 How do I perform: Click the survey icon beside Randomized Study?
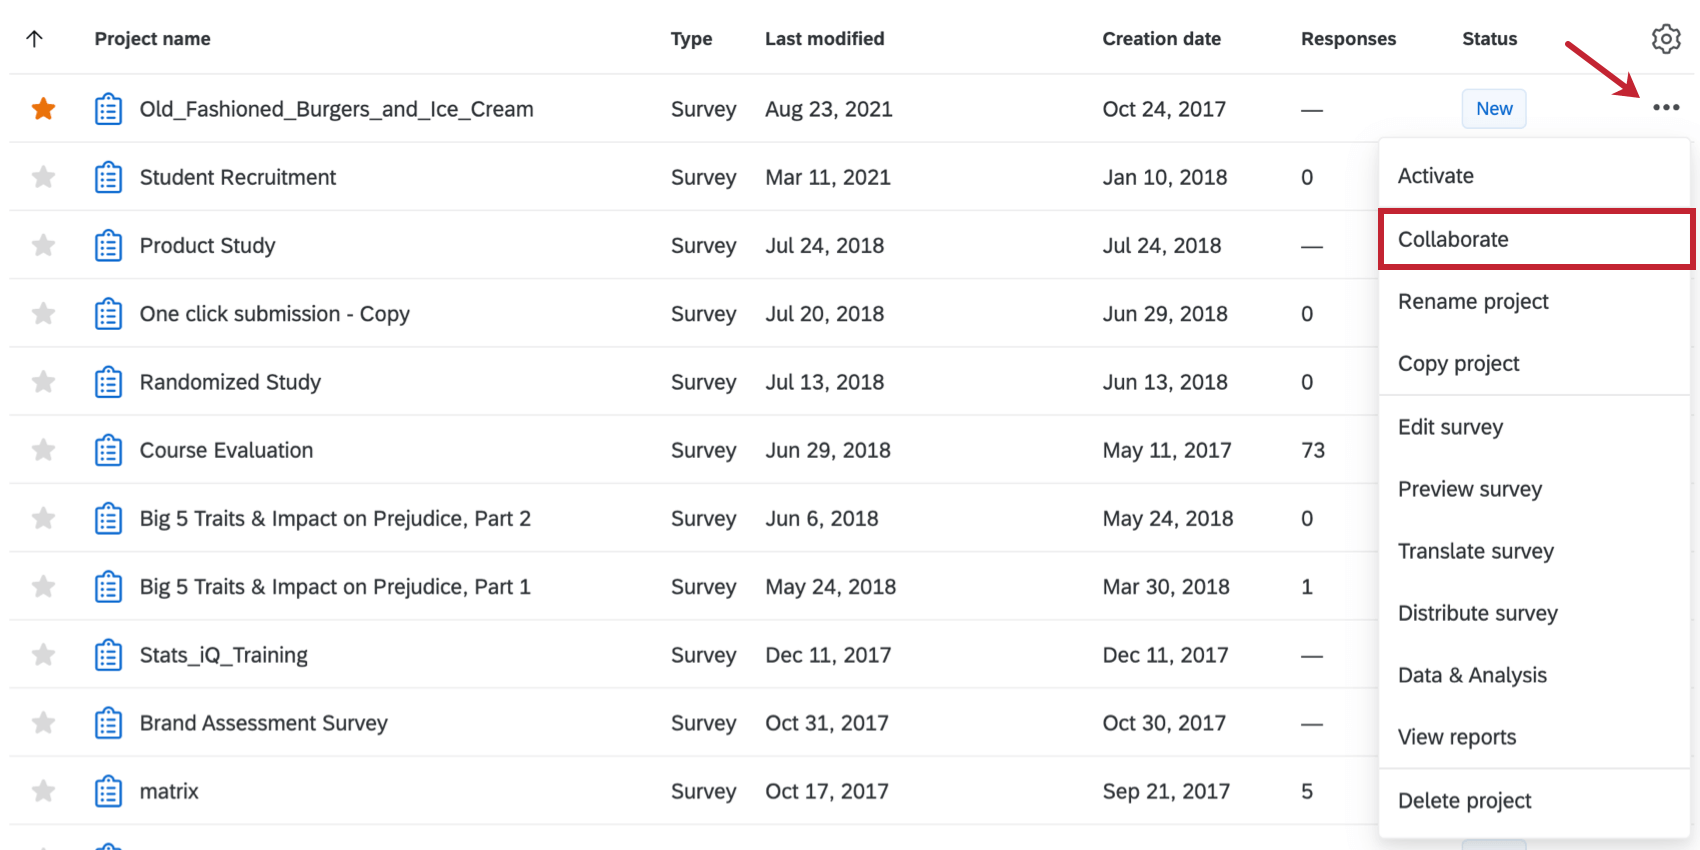108,382
